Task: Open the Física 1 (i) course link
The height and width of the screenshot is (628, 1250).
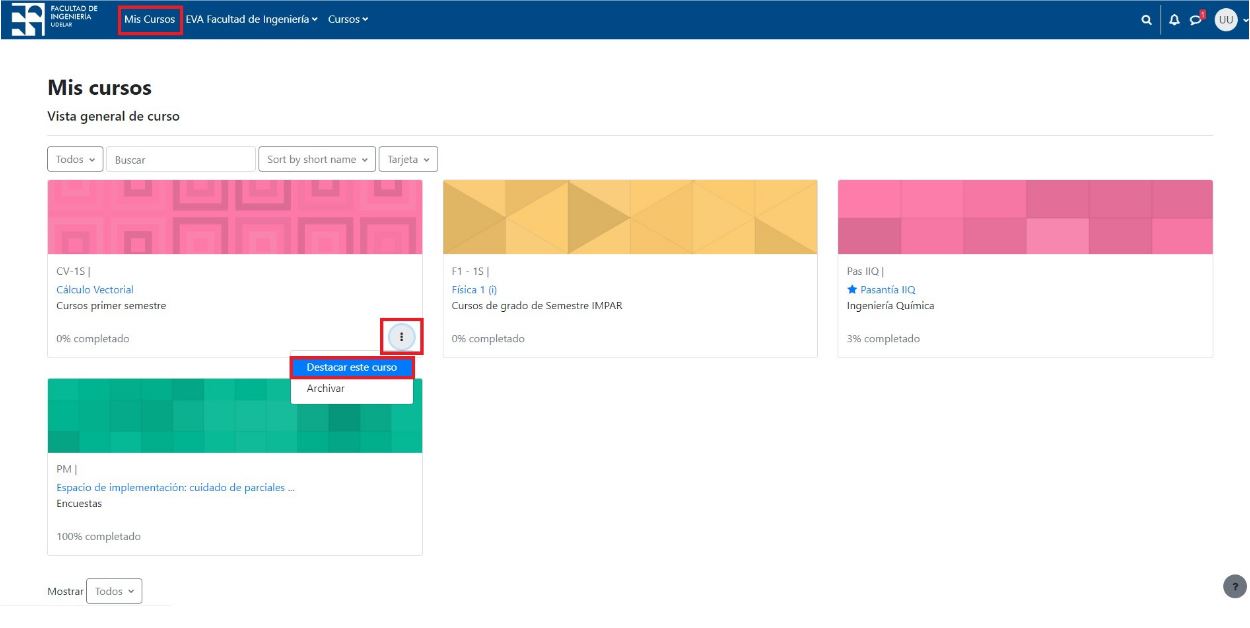Action: (474, 290)
